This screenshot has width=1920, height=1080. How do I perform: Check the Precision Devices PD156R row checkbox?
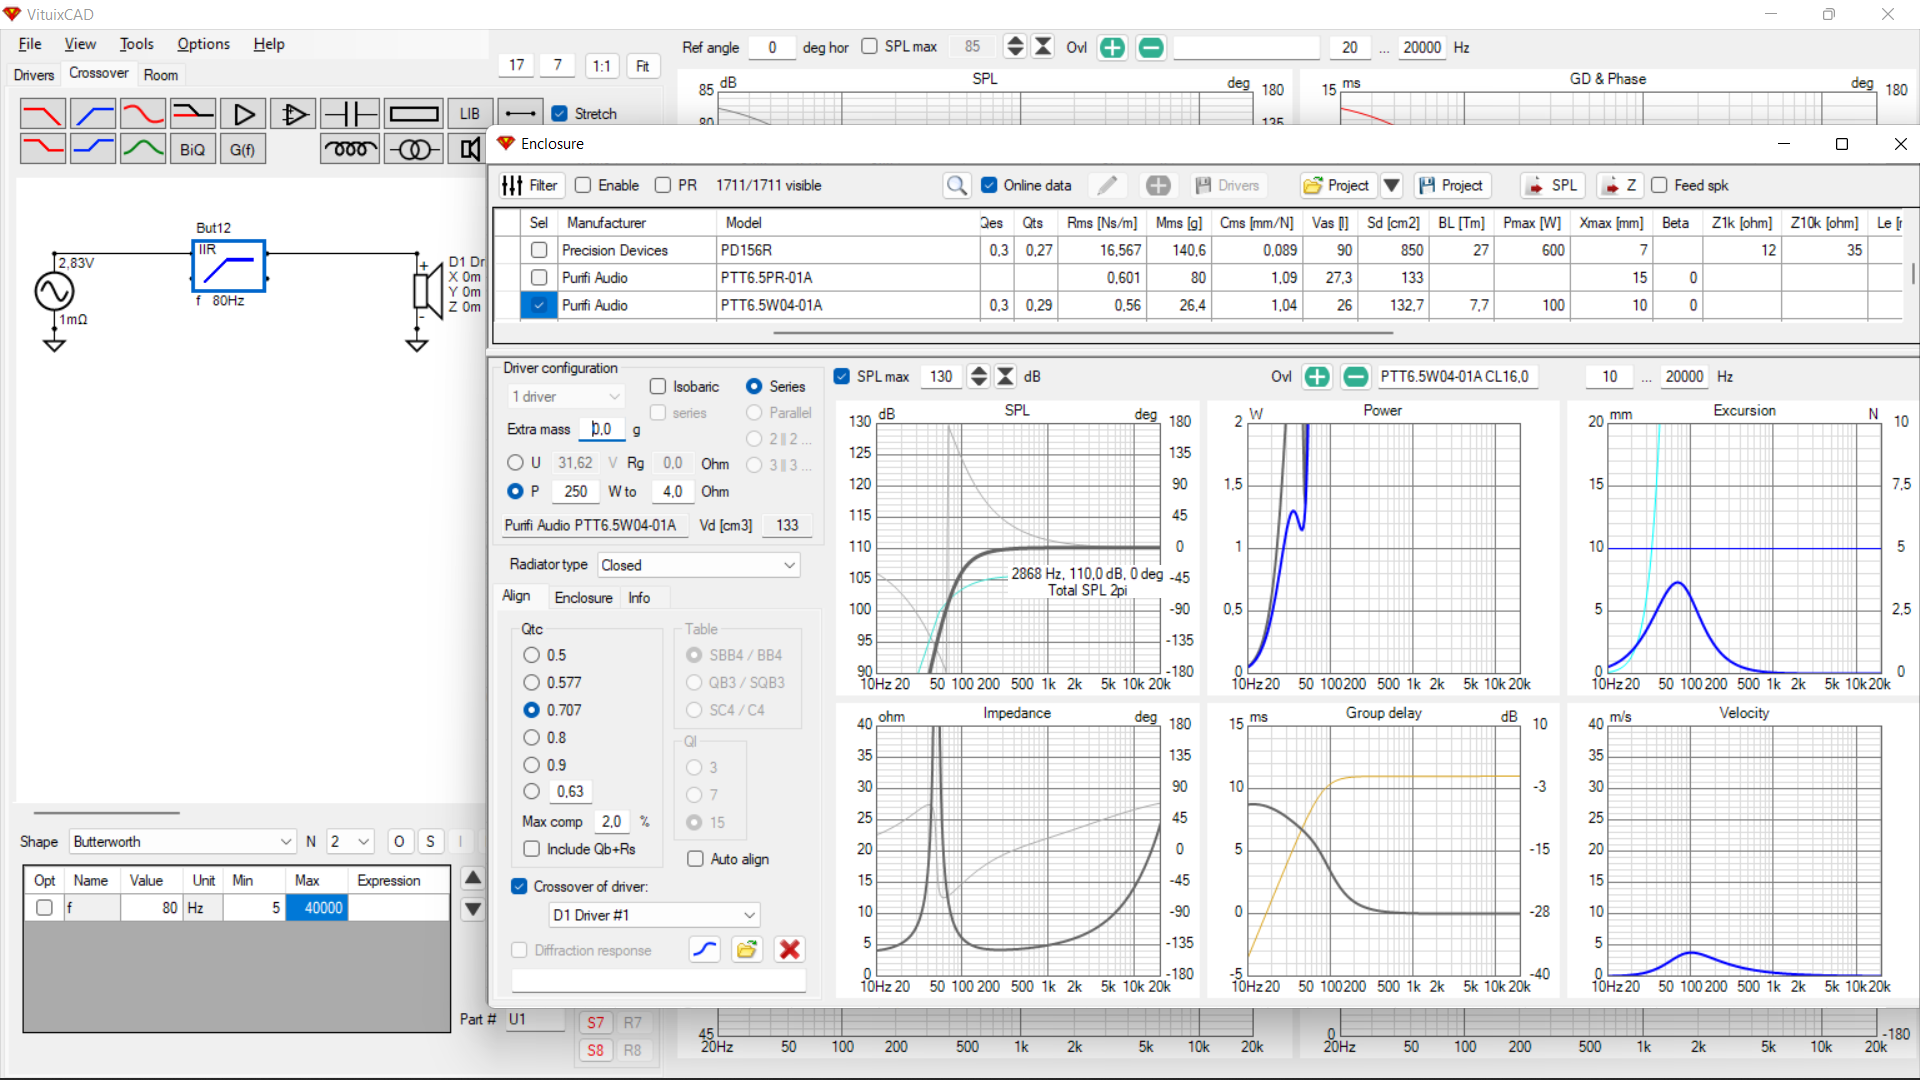[539, 250]
